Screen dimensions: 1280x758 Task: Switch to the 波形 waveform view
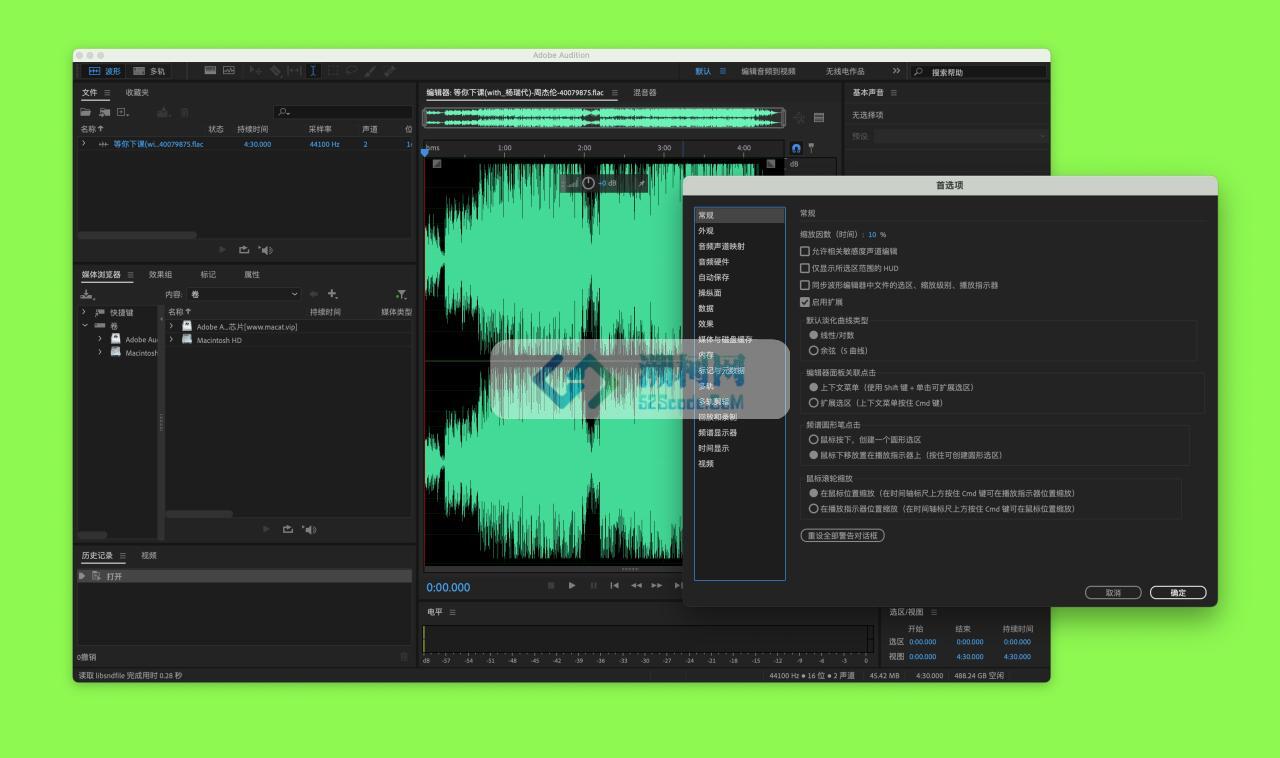[x=105, y=71]
